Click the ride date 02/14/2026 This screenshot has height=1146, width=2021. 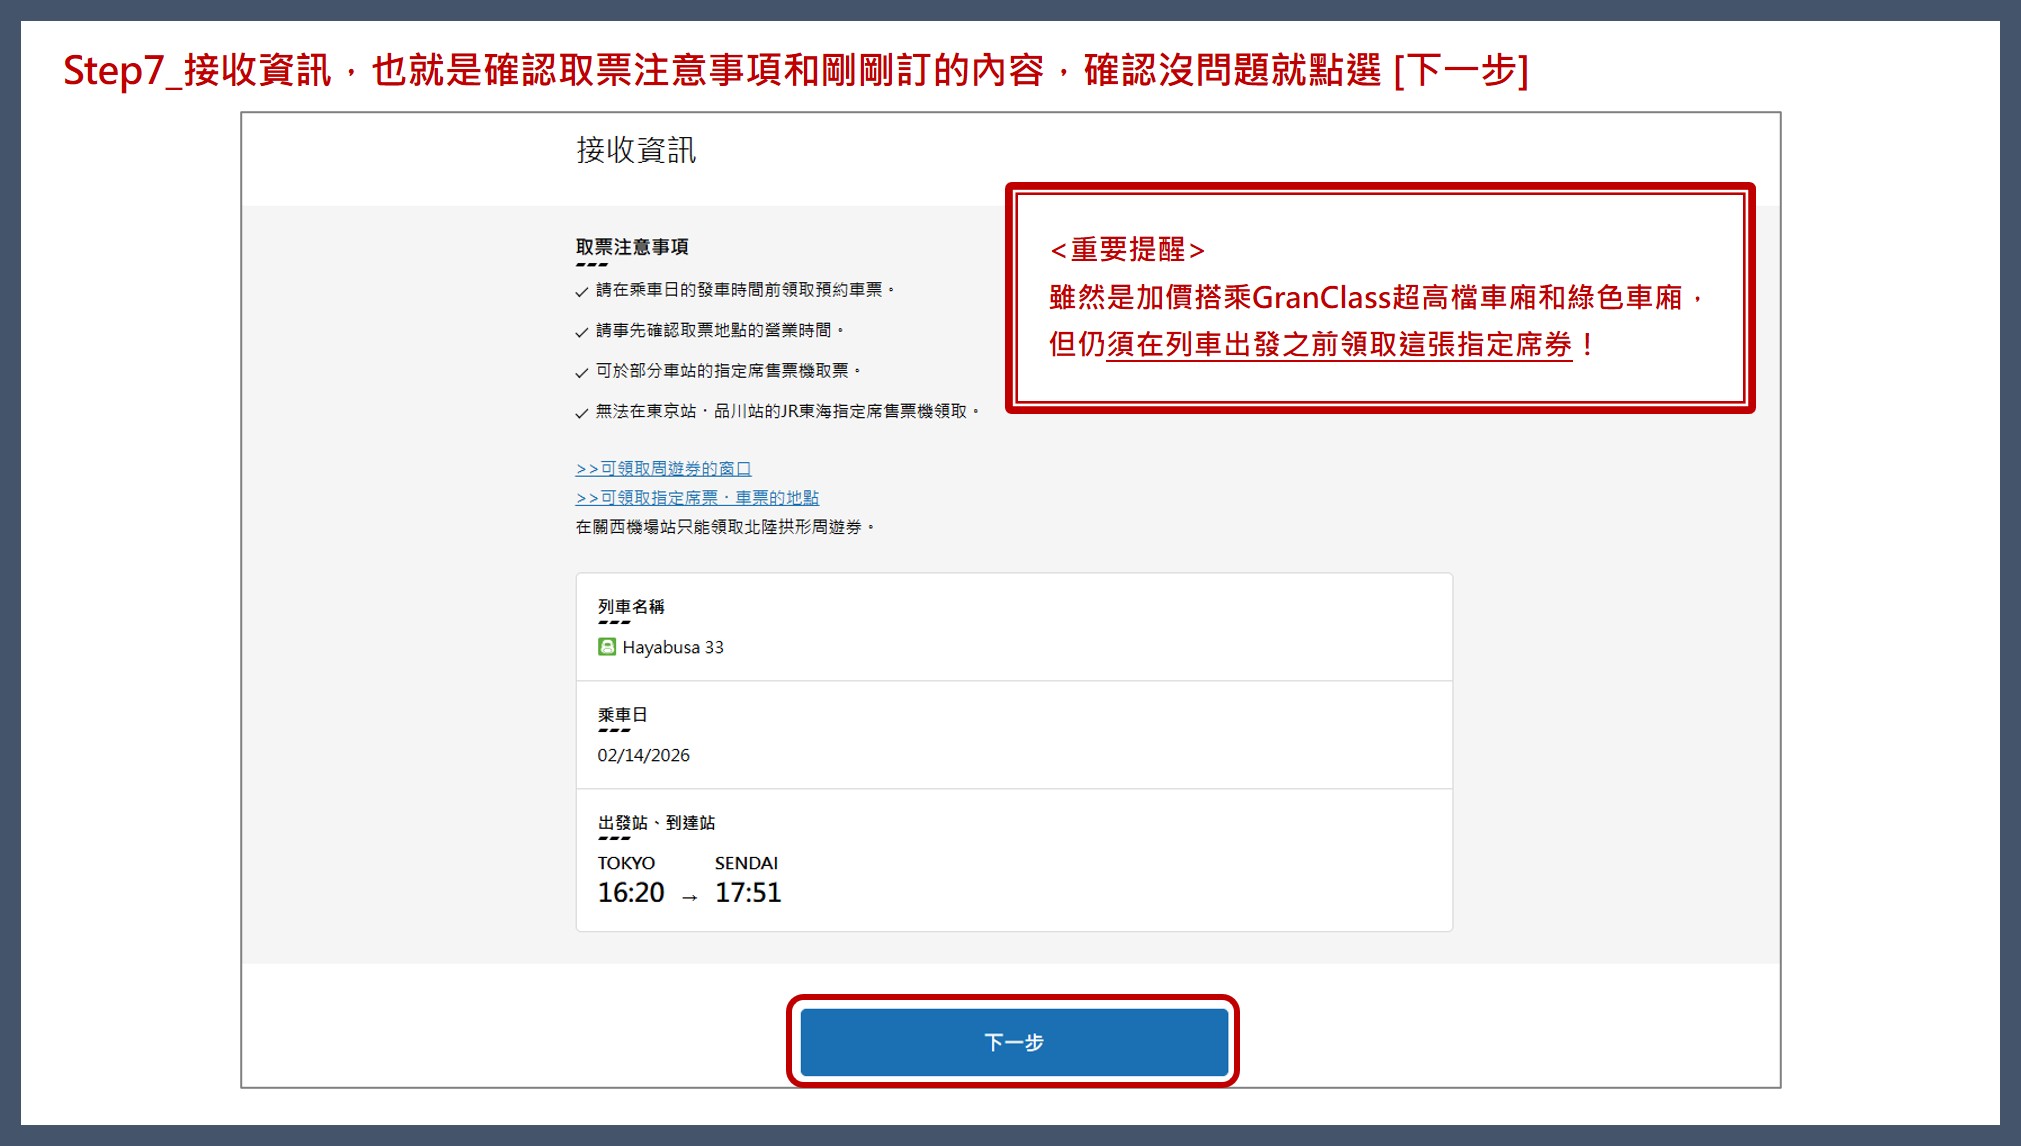[x=643, y=755]
